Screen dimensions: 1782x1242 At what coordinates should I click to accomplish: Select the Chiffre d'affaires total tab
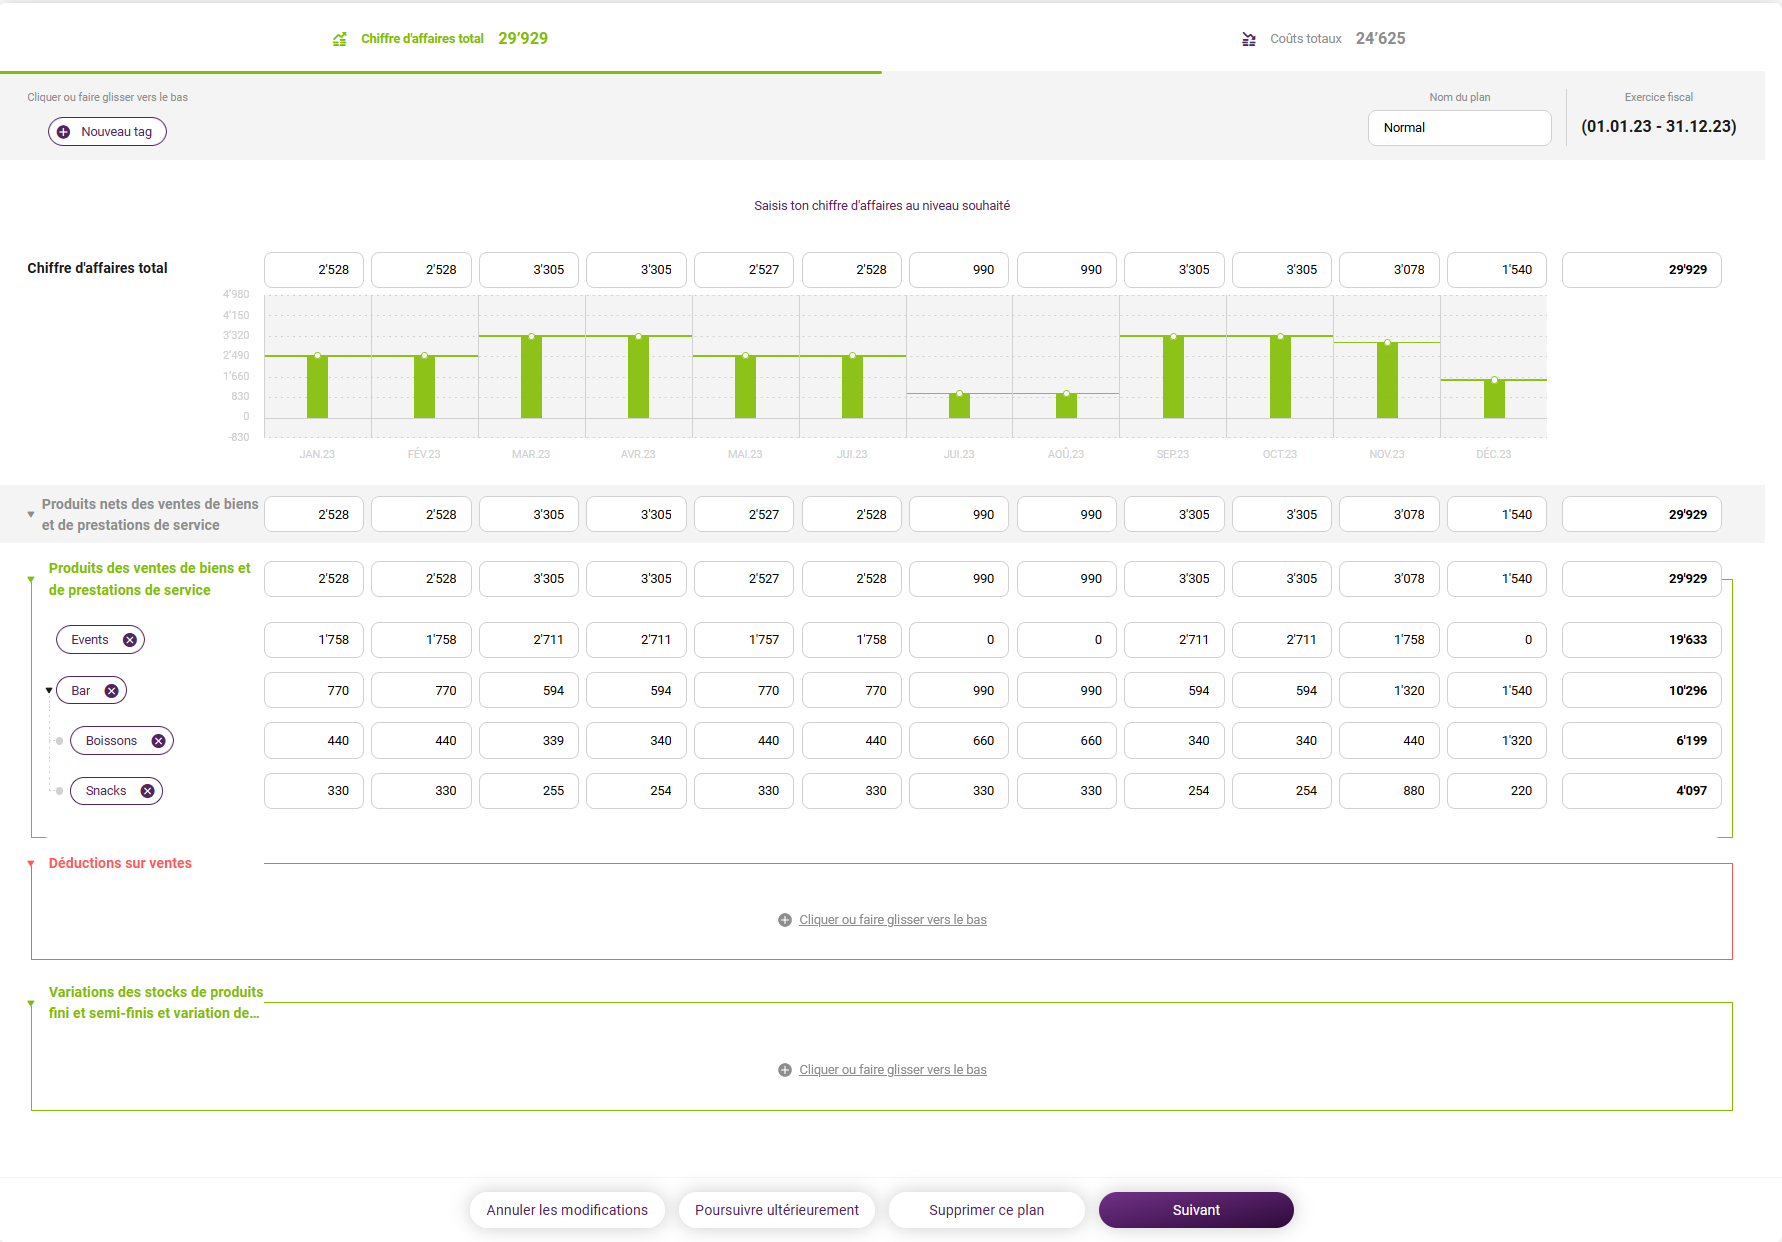pyautogui.click(x=440, y=38)
